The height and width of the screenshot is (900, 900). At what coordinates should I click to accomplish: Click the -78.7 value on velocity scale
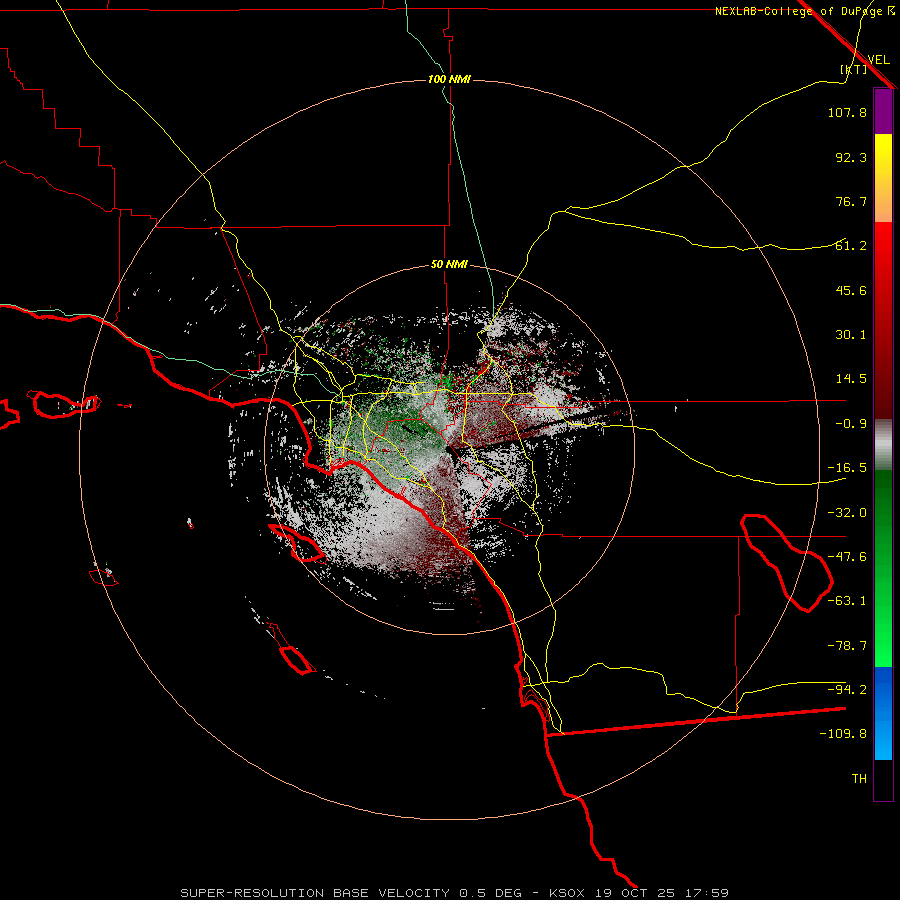(847, 646)
